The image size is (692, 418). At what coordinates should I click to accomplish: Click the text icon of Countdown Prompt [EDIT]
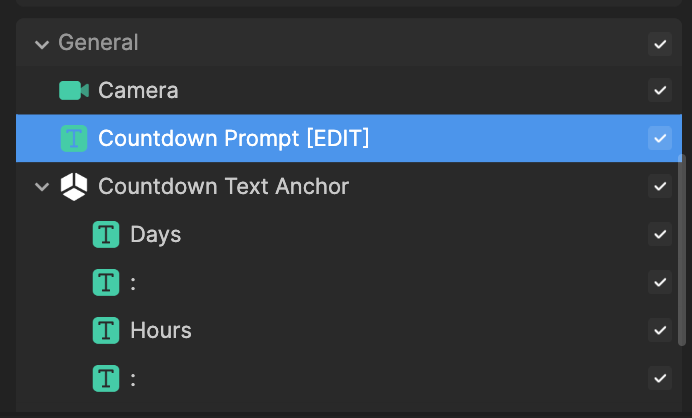point(74,138)
